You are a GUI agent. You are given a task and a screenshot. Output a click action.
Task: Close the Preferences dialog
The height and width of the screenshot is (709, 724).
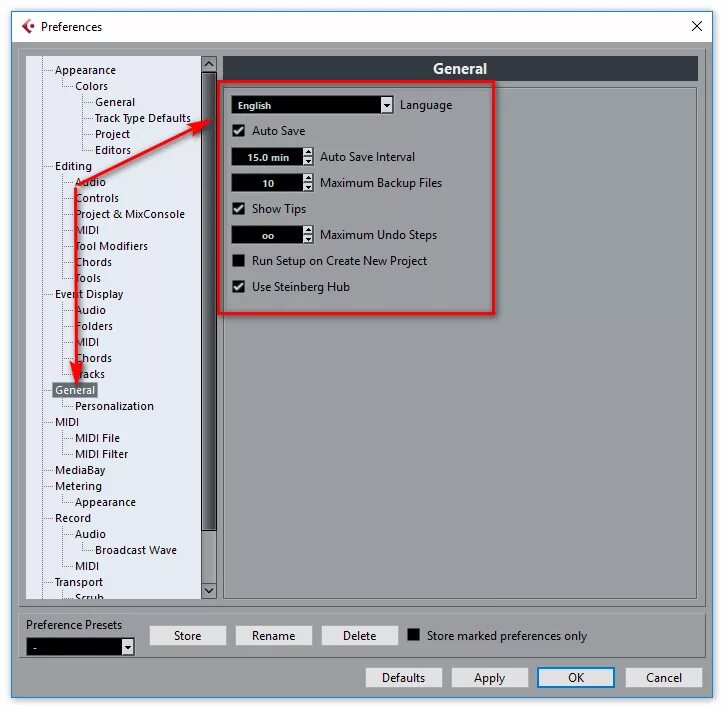pos(697,26)
